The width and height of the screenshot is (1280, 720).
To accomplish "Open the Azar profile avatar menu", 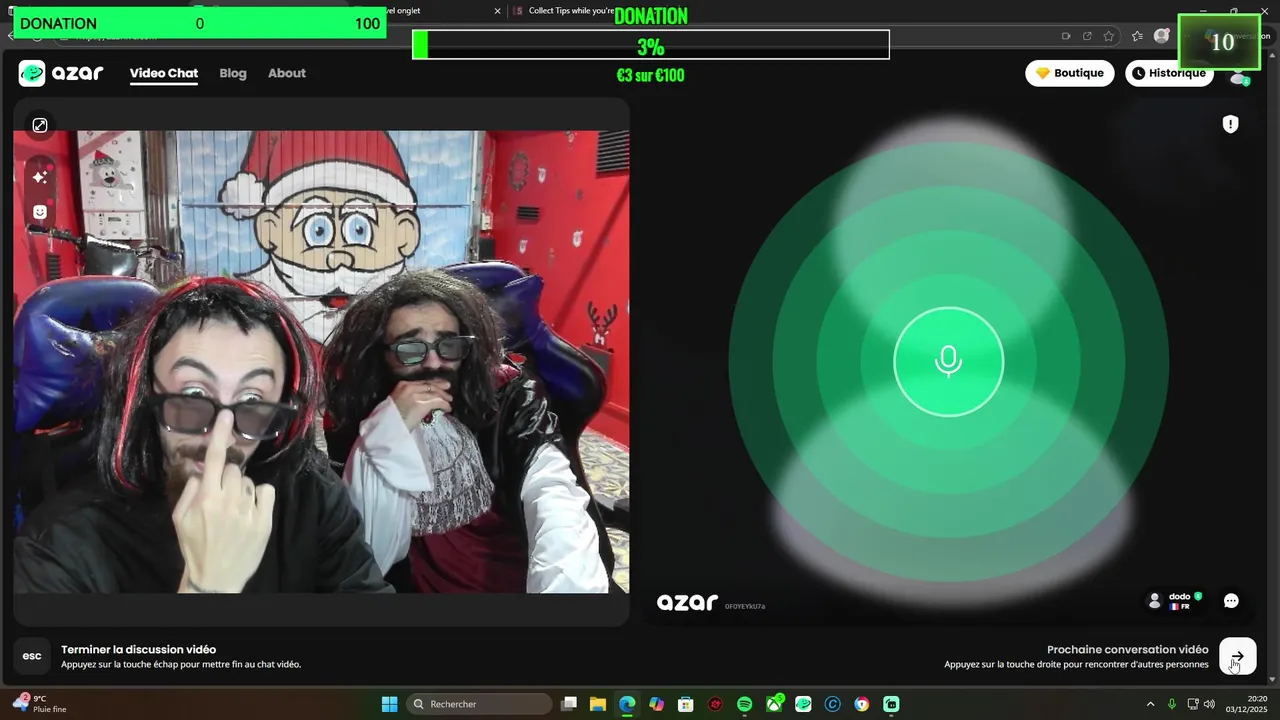I will pyautogui.click(x=1239, y=77).
